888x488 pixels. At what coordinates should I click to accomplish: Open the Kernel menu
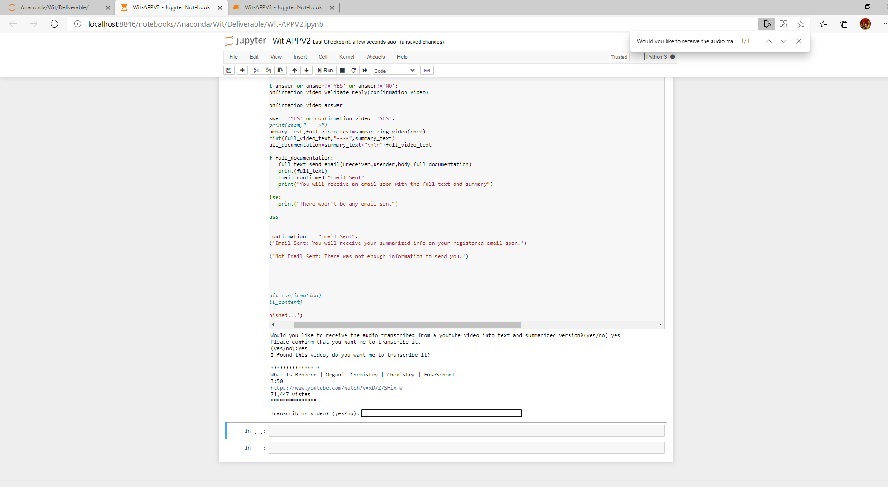tap(347, 57)
